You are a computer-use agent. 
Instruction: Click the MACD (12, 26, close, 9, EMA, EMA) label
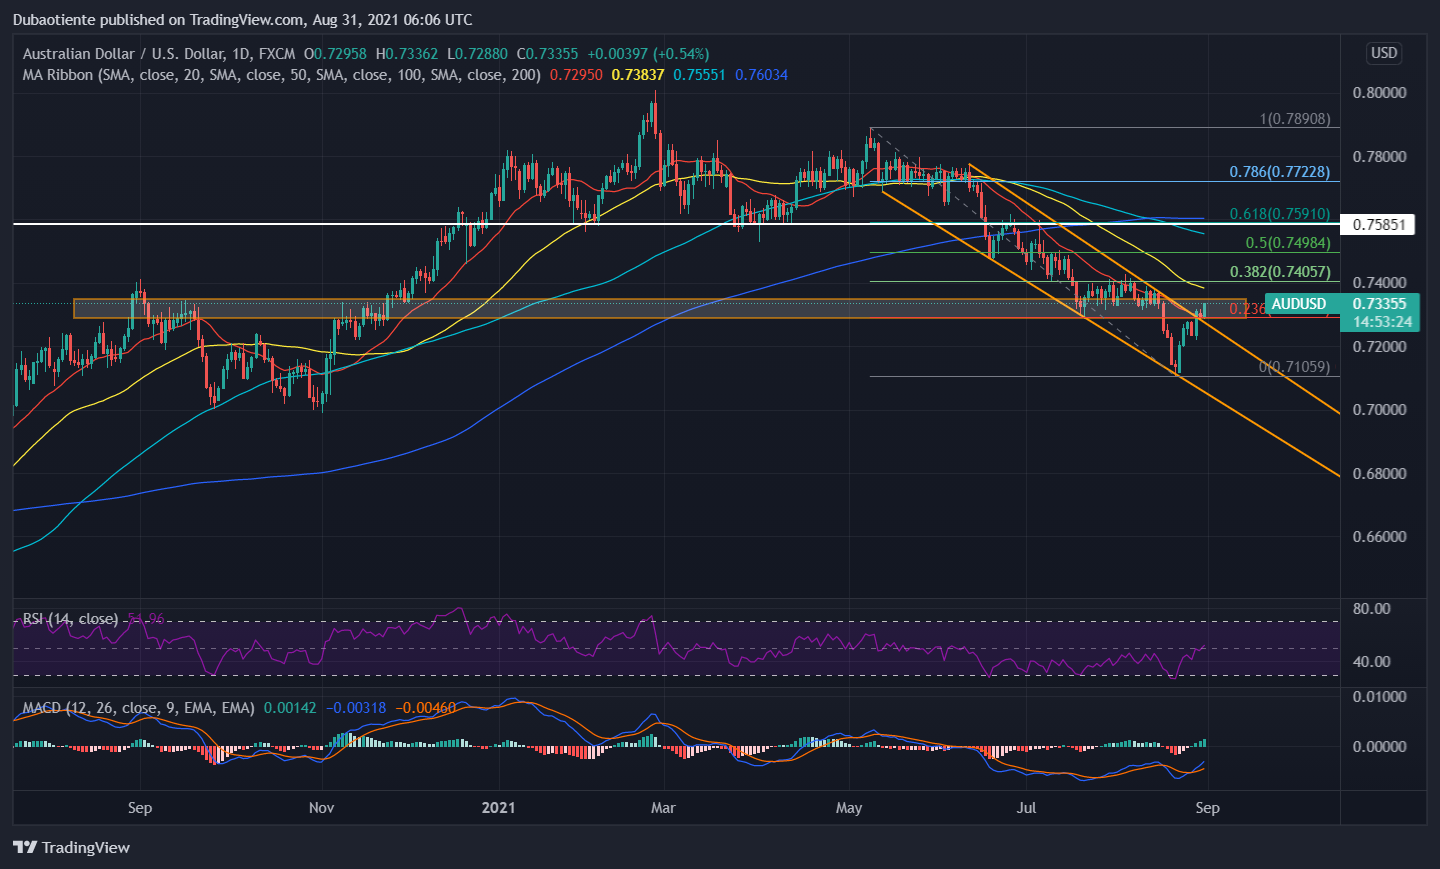pyautogui.click(x=139, y=708)
